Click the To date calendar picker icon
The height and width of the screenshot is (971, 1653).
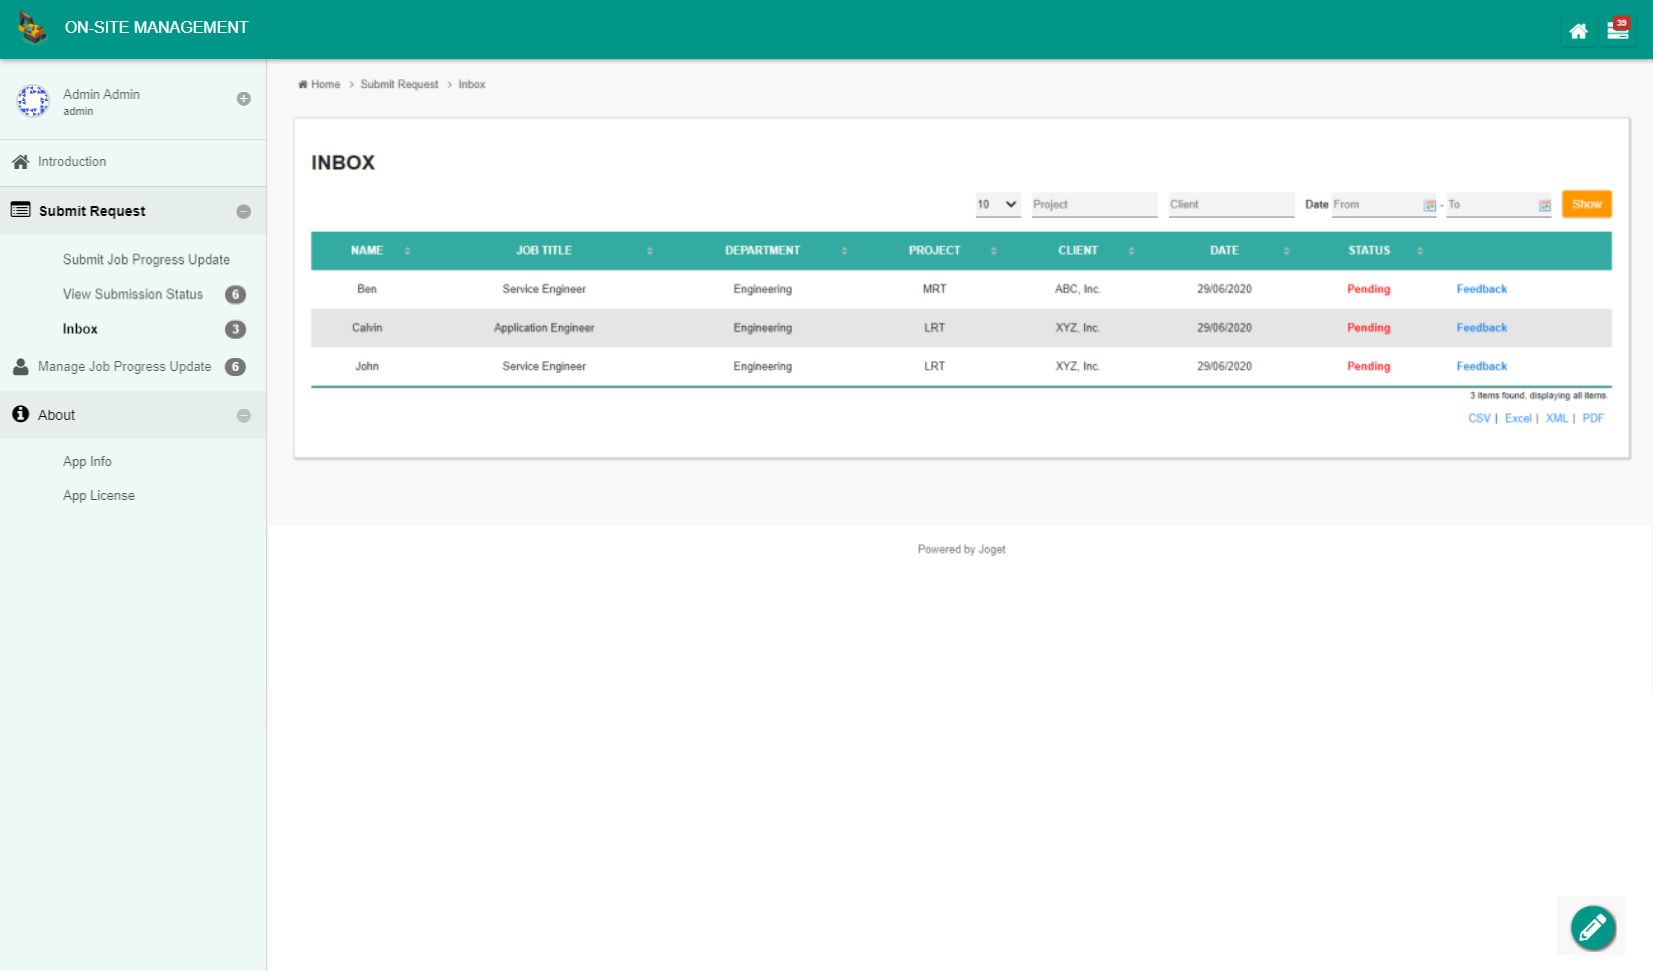point(1543,205)
